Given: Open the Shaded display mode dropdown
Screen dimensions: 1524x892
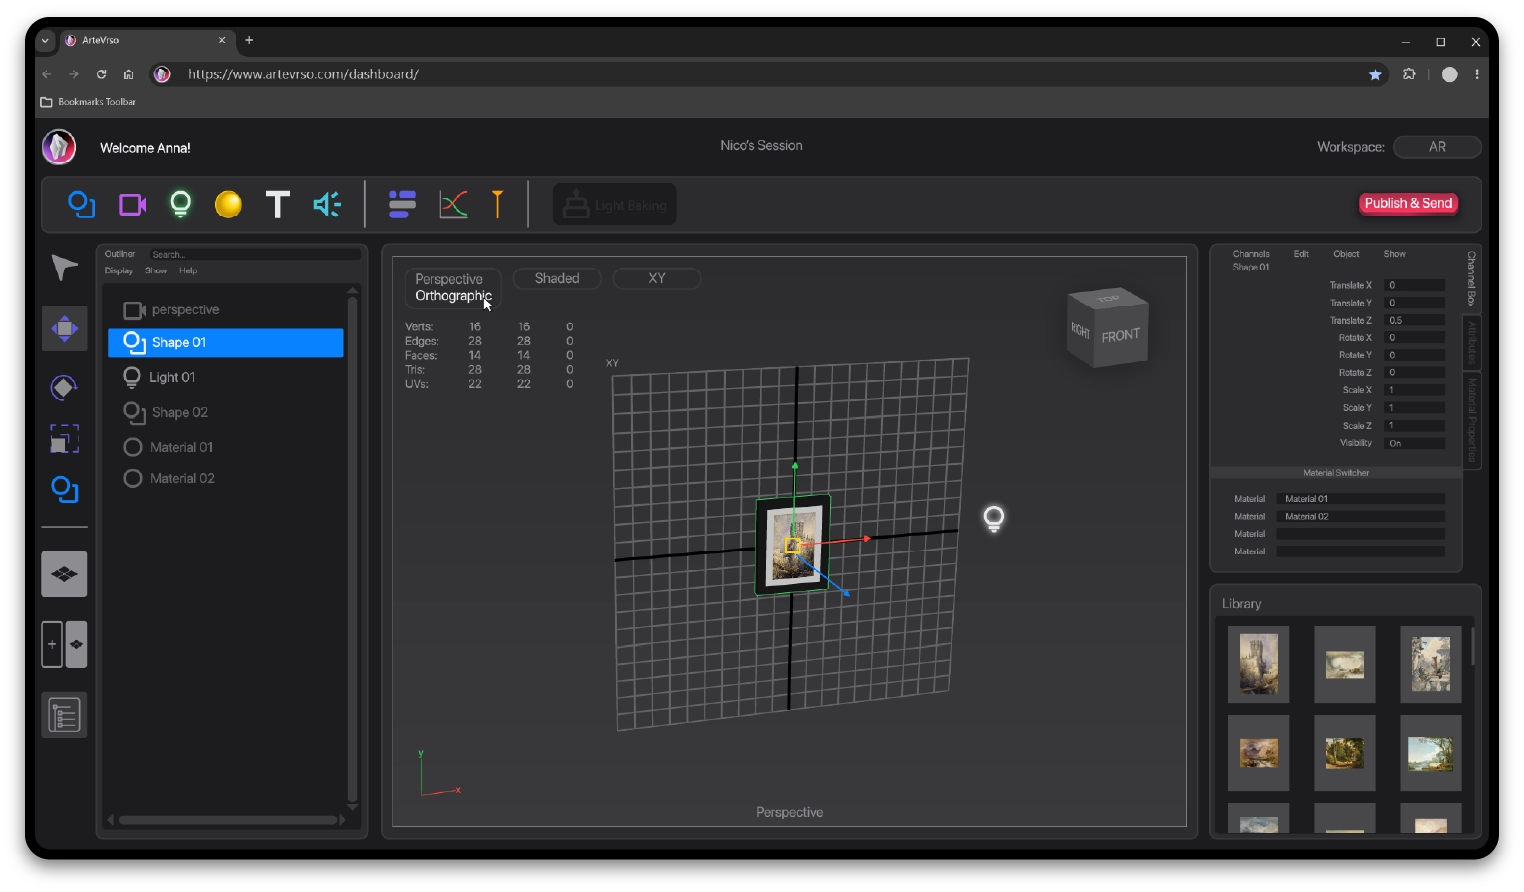Looking at the screenshot, I should pos(557,279).
